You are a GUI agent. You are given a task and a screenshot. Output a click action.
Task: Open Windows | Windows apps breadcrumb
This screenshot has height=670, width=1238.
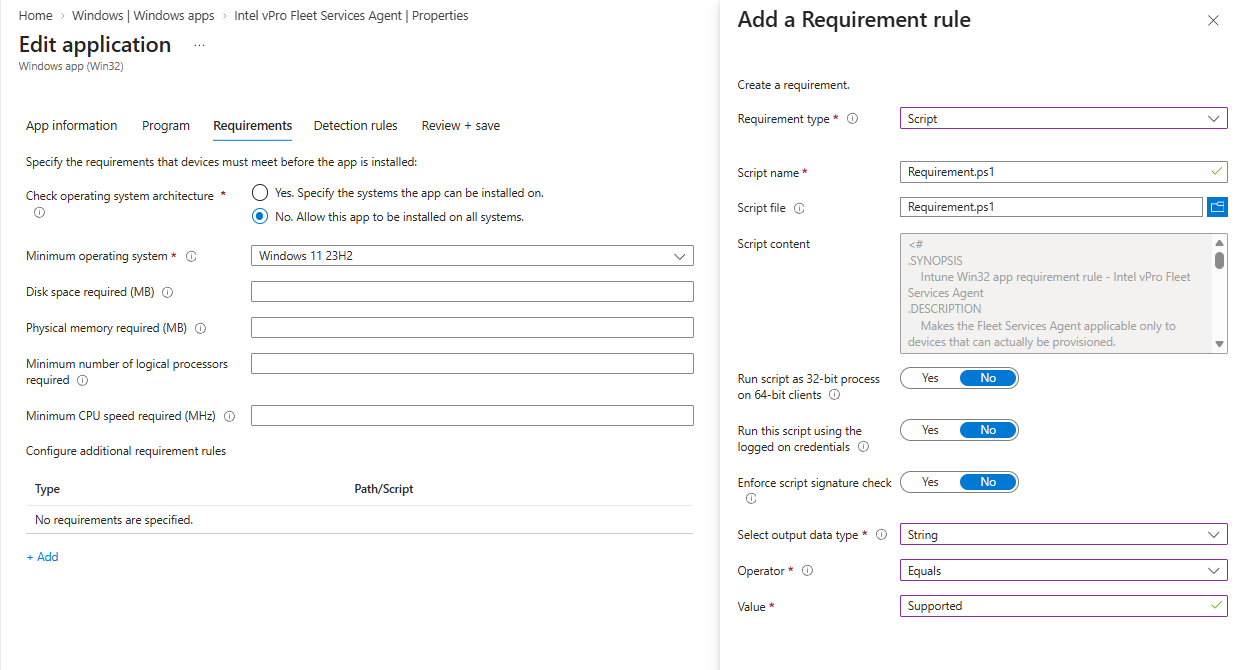point(143,16)
